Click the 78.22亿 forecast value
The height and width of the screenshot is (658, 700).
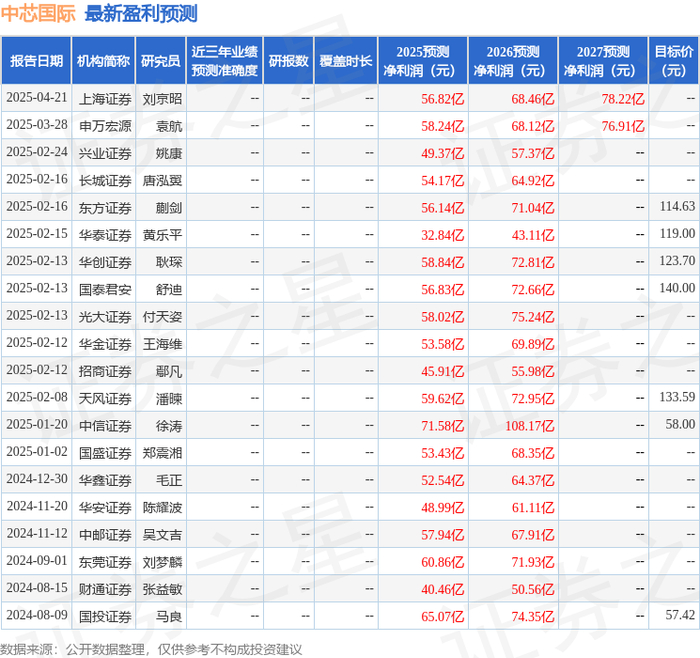pyautogui.click(x=623, y=99)
